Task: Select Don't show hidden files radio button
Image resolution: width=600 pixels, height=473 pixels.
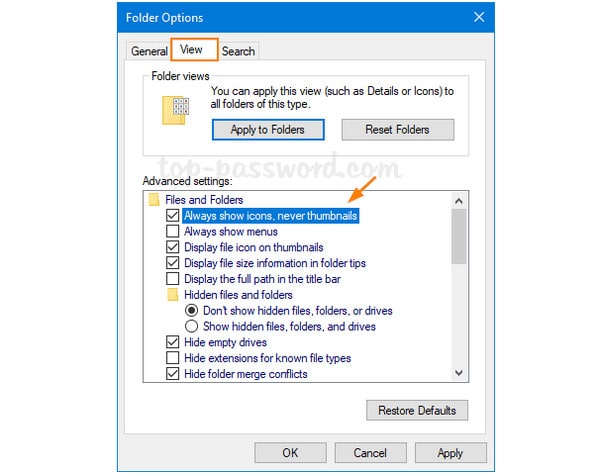Action: coord(191,310)
